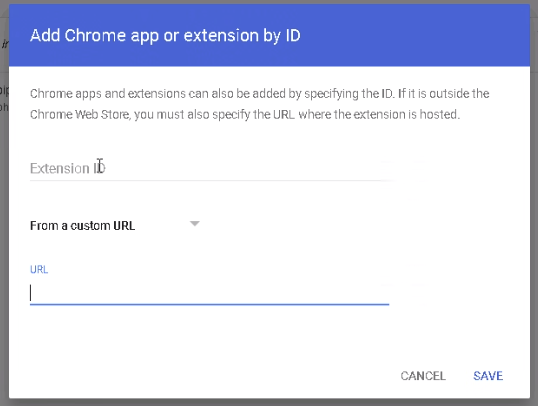Click the blue underline of the URL field
Screen dimensions: 538x406
[209, 304]
